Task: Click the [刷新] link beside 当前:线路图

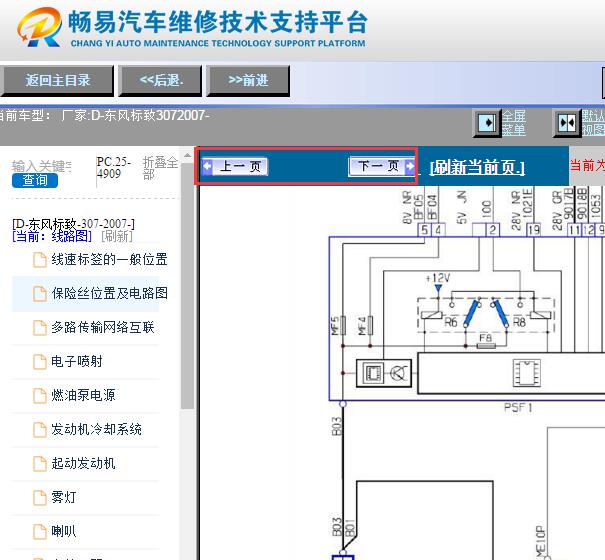Action: [x=117, y=236]
